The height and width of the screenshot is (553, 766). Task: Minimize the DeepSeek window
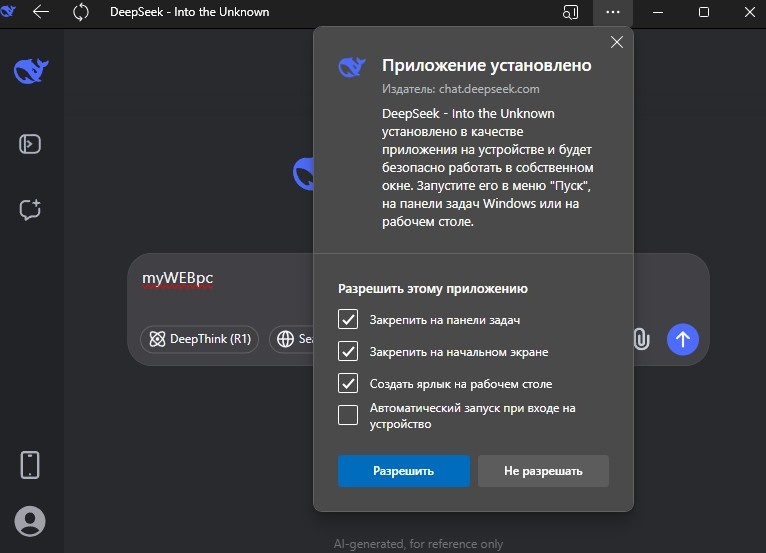658,12
